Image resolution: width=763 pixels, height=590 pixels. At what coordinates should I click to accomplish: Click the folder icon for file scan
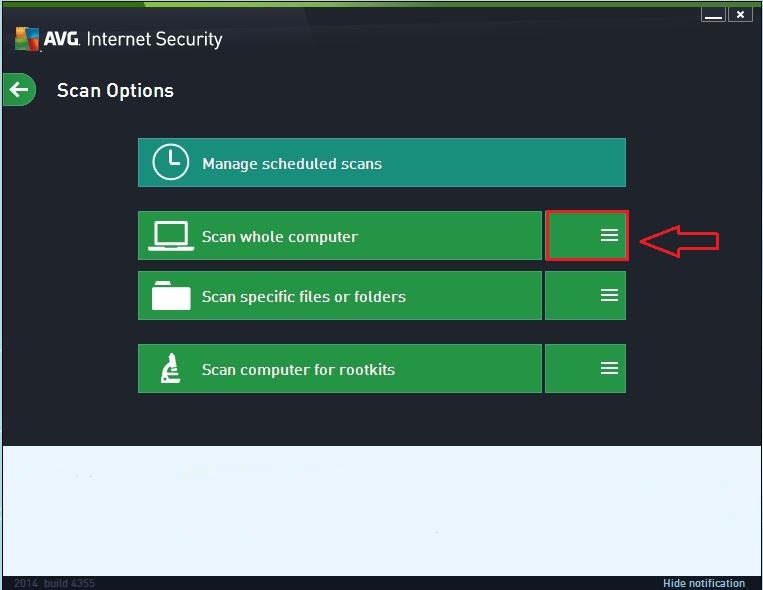pos(171,295)
